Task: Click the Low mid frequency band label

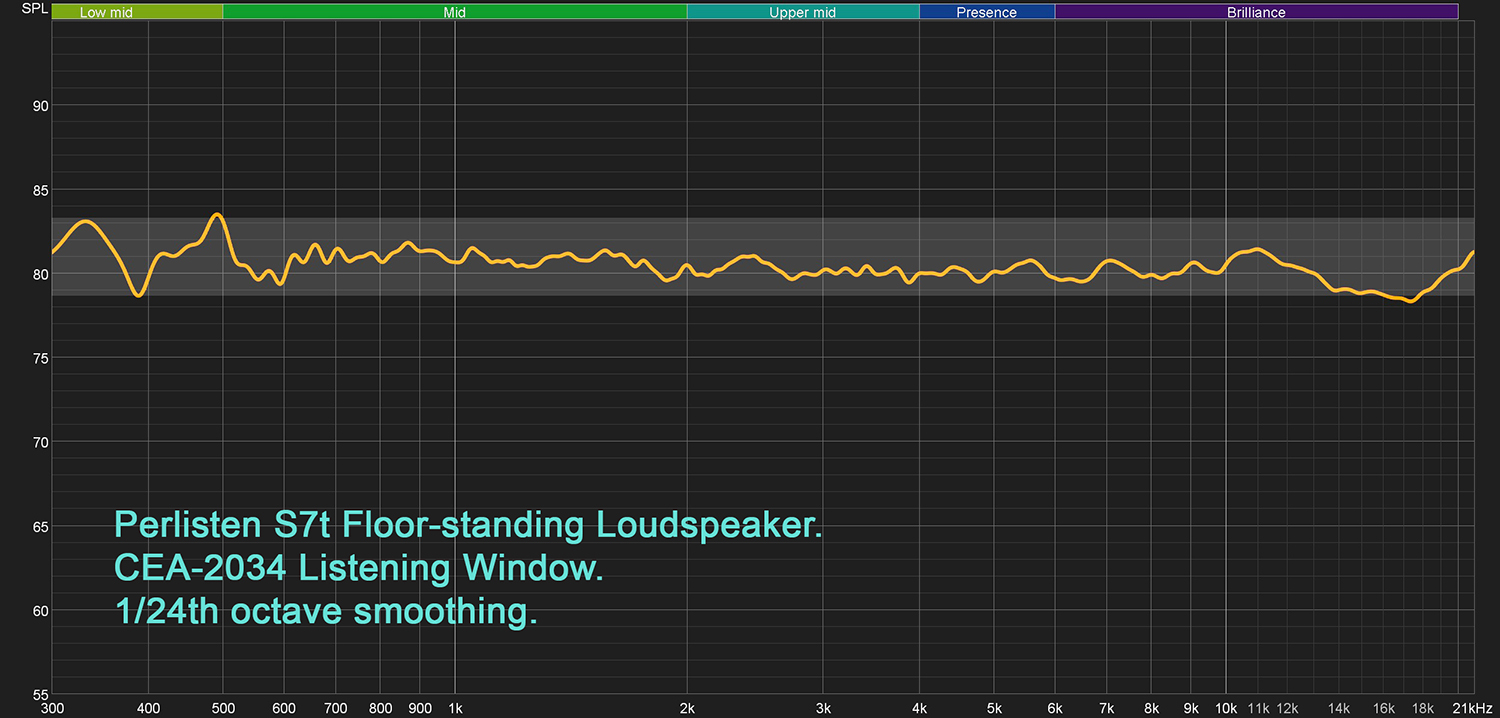Action: [x=106, y=13]
